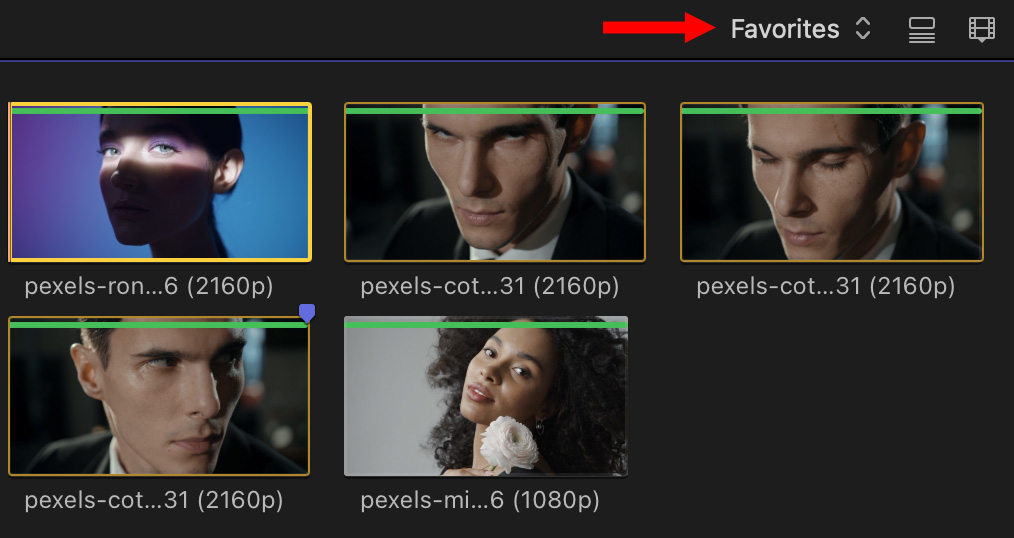Click green favorite bar on man looking down clip
Viewport: 1014px width, 538px height.
coord(831,110)
